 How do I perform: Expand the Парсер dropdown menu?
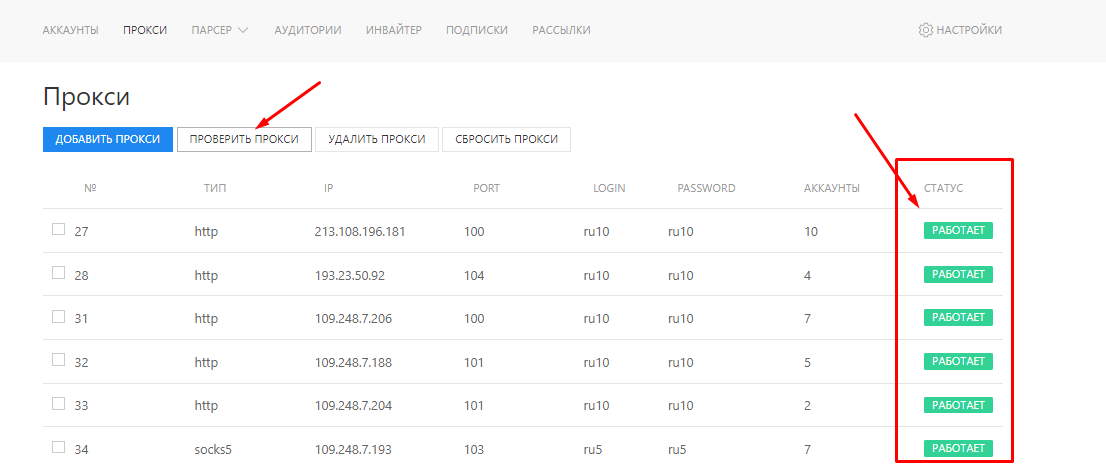[220, 30]
